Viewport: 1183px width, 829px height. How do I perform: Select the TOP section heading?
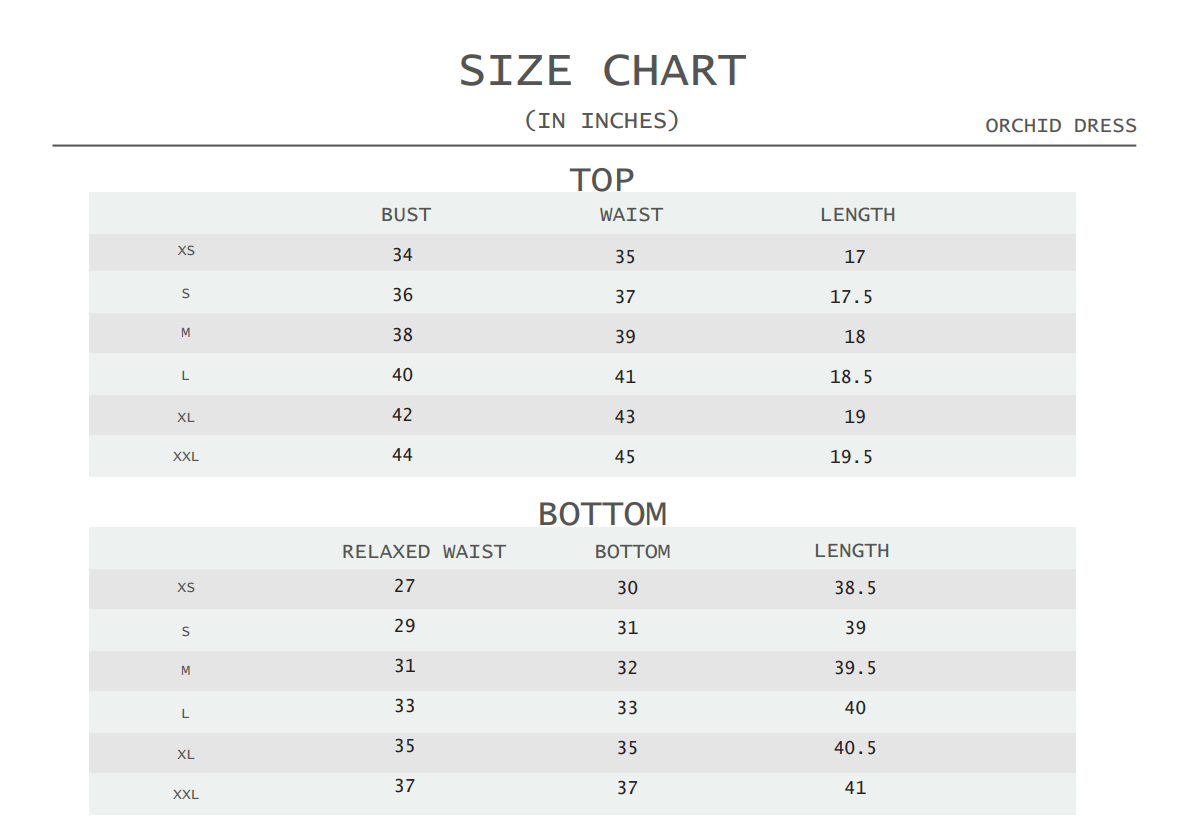pos(602,180)
